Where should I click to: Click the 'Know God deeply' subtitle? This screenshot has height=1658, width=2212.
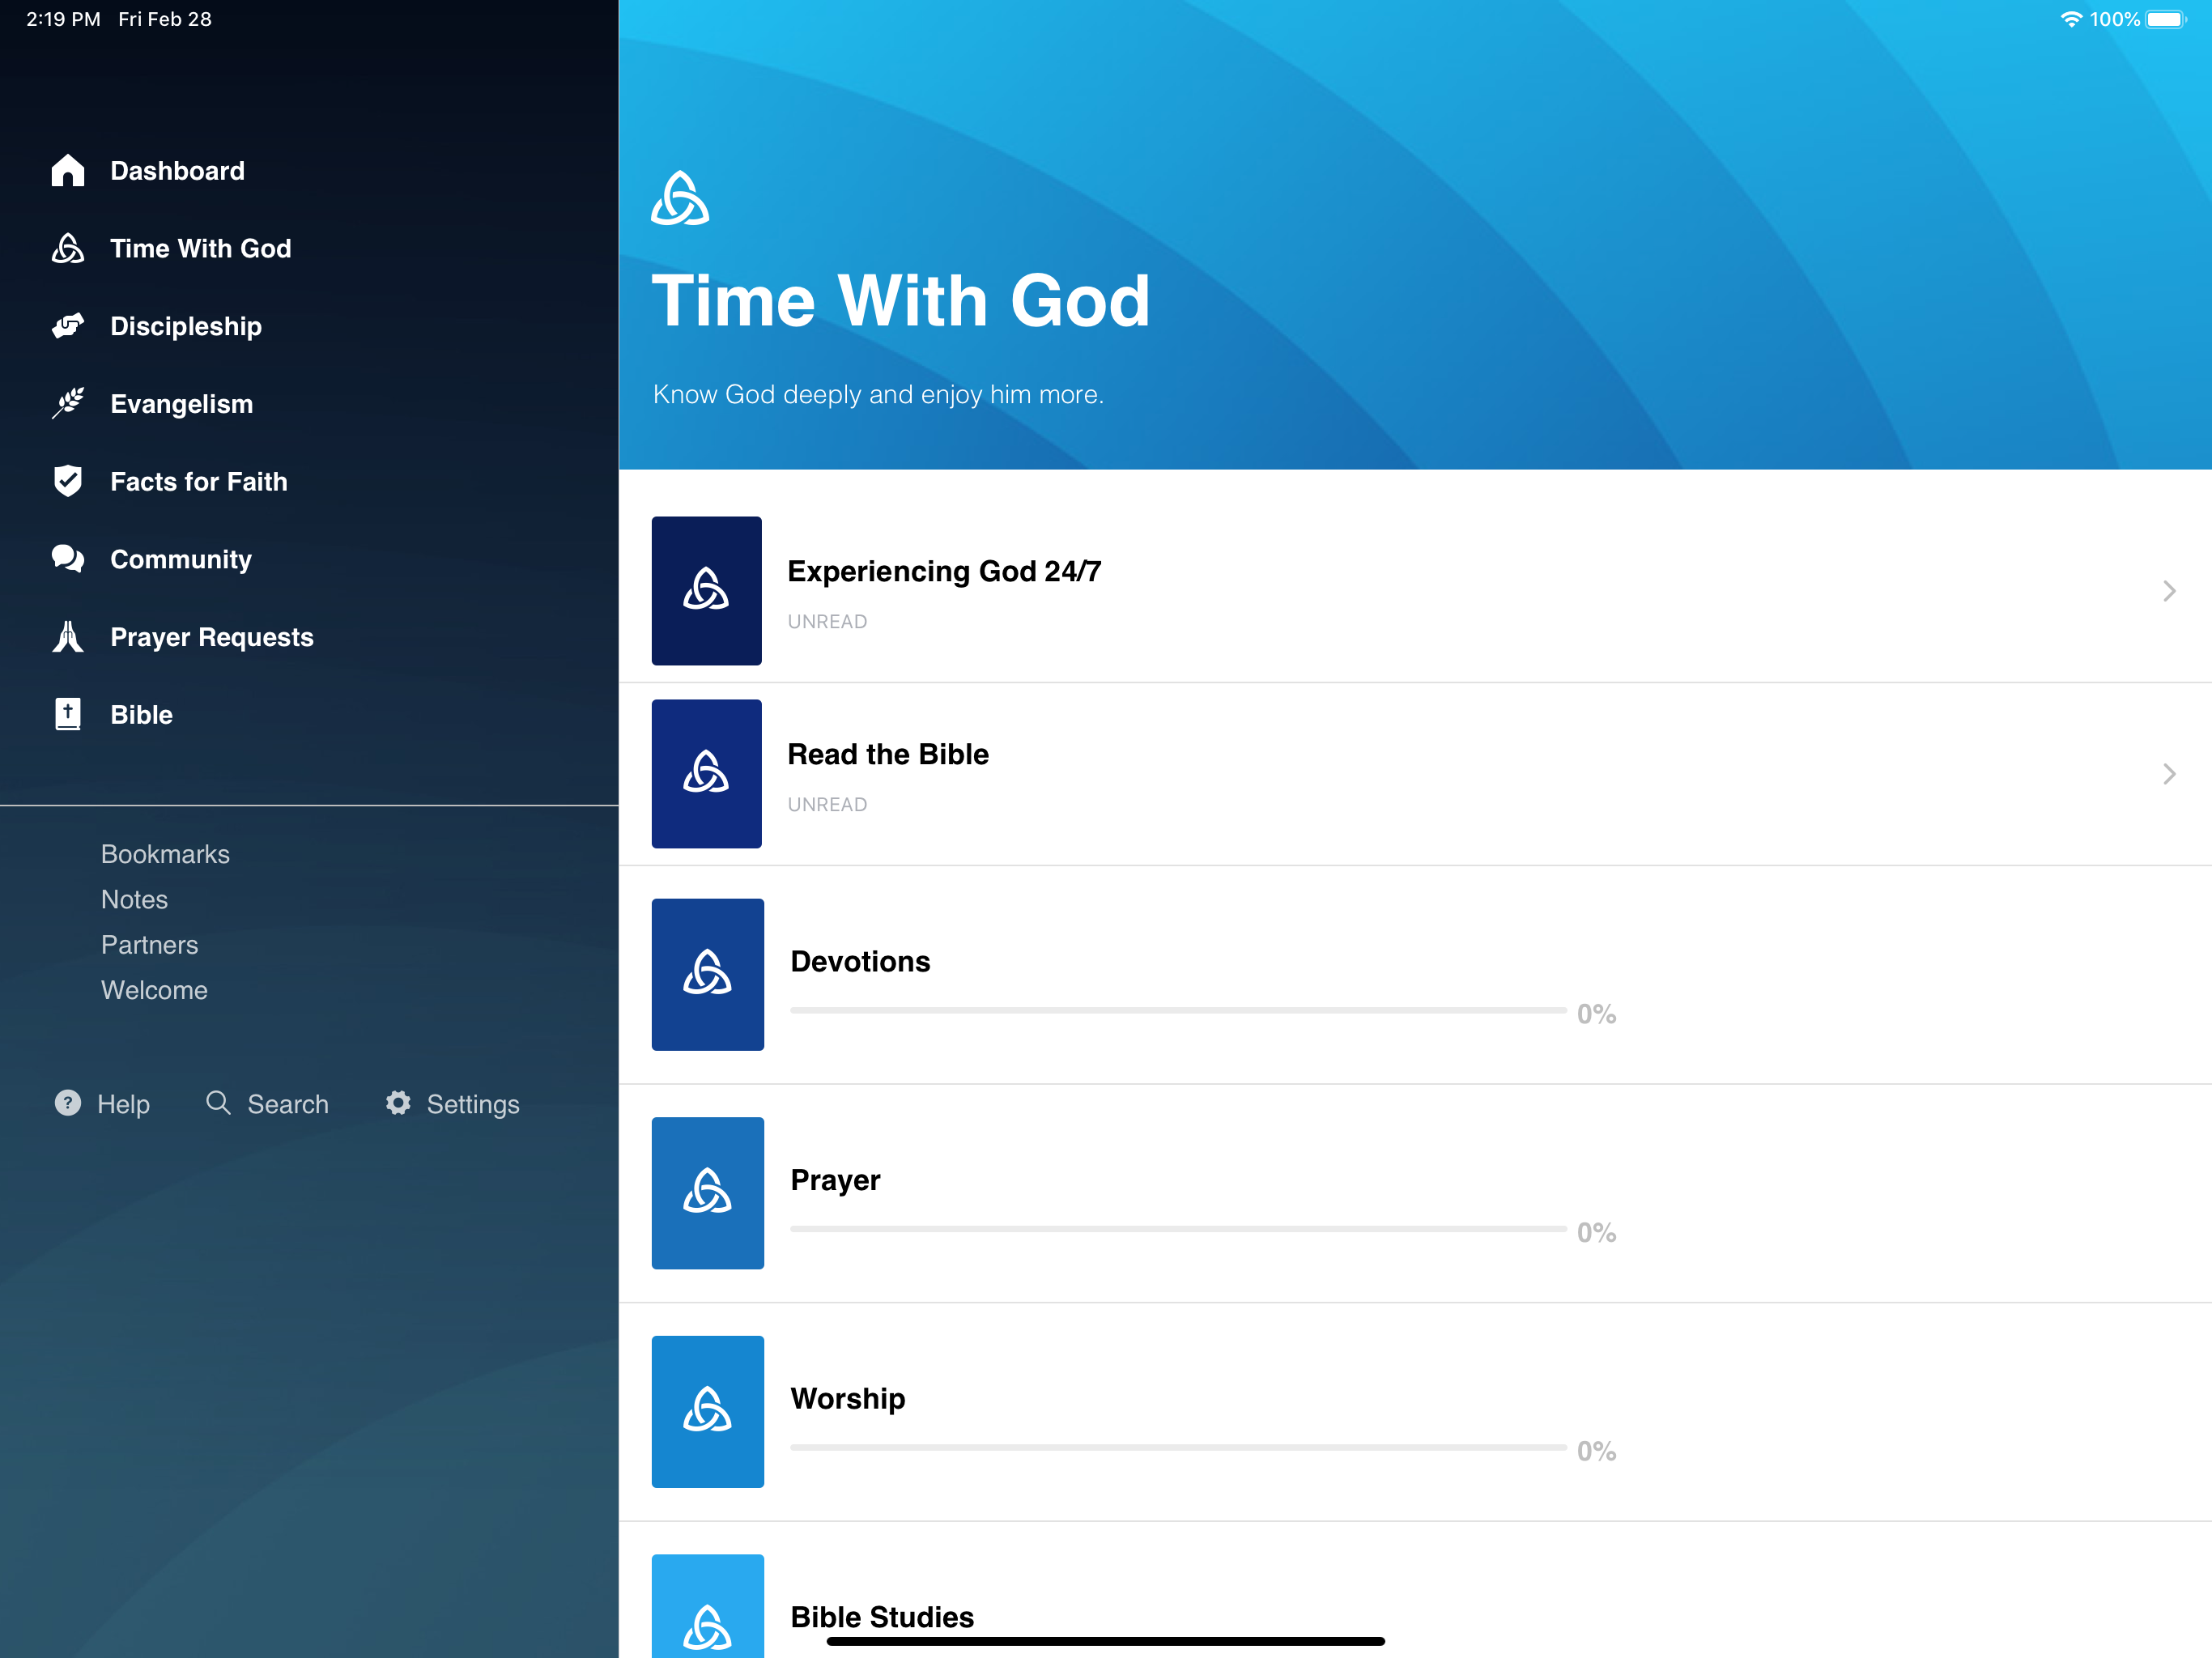point(878,394)
